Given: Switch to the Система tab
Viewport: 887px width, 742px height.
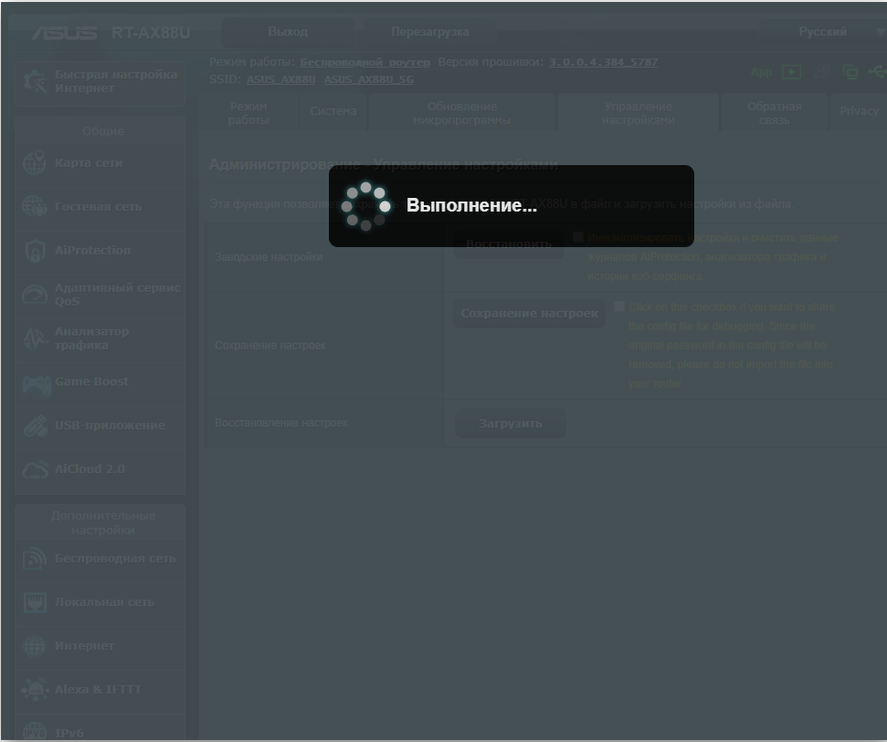Looking at the screenshot, I should pos(333,111).
